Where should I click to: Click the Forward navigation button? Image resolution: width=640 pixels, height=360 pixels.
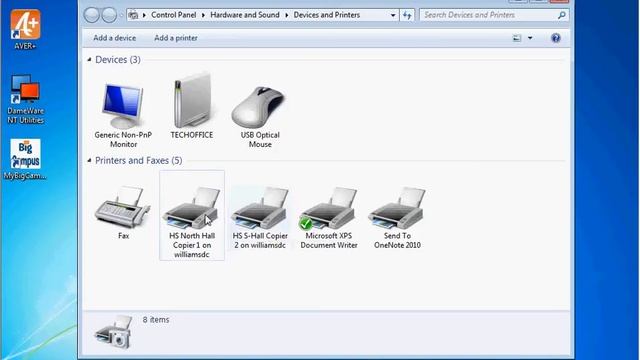tap(109, 15)
